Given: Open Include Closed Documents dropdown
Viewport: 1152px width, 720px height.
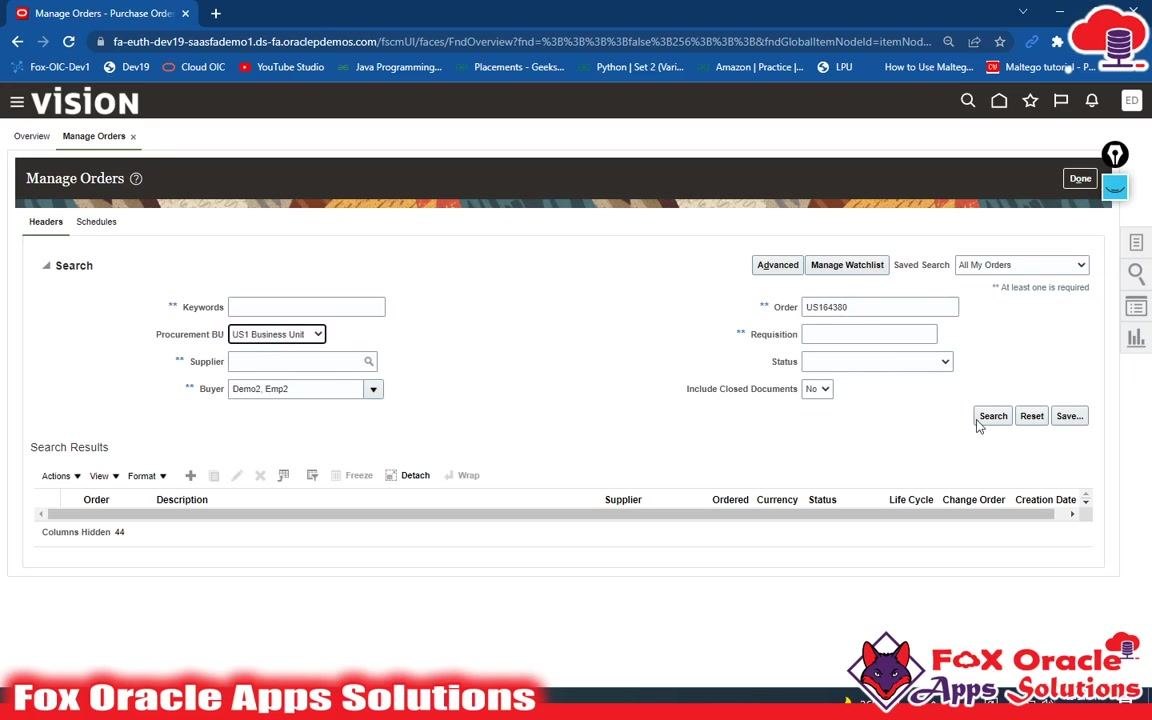Looking at the screenshot, I should [817, 389].
